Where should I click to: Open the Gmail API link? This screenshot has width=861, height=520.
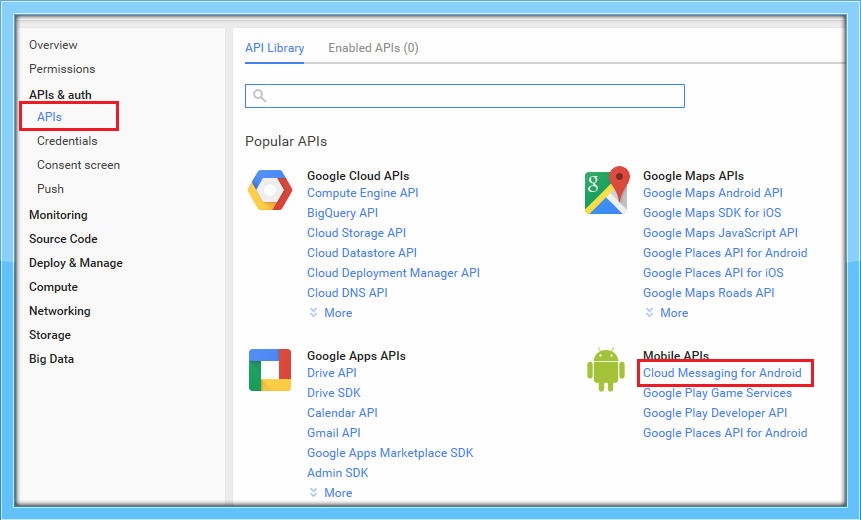pyautogui.click(x=334, y=433)
